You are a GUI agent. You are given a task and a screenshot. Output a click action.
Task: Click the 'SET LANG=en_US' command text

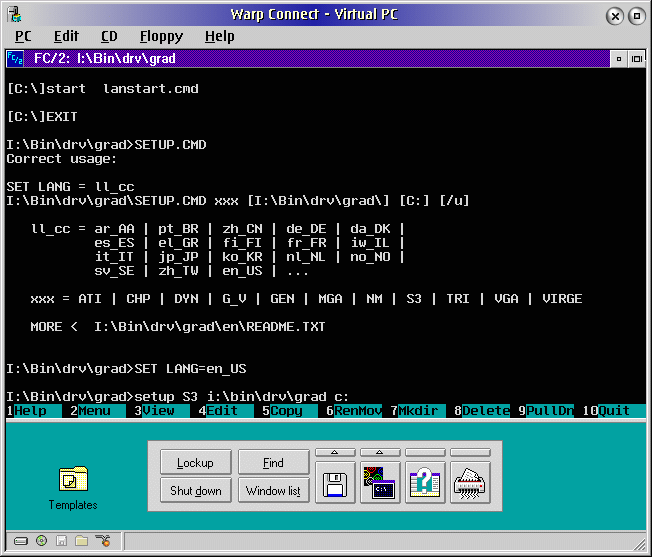point(190,369)
